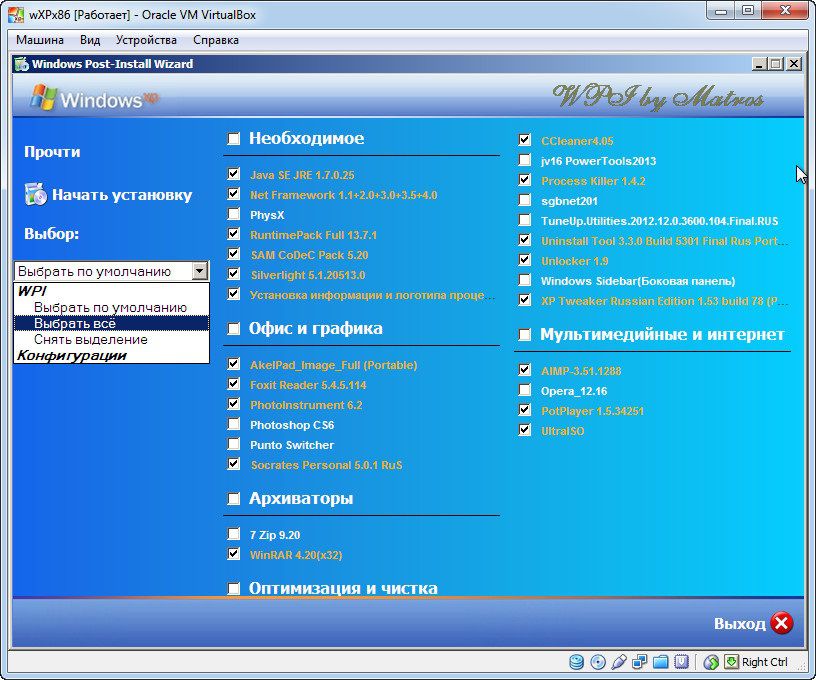Click the install disc icon beside Начать установку
Screen dimensions: 816x680
coord(35,194)
